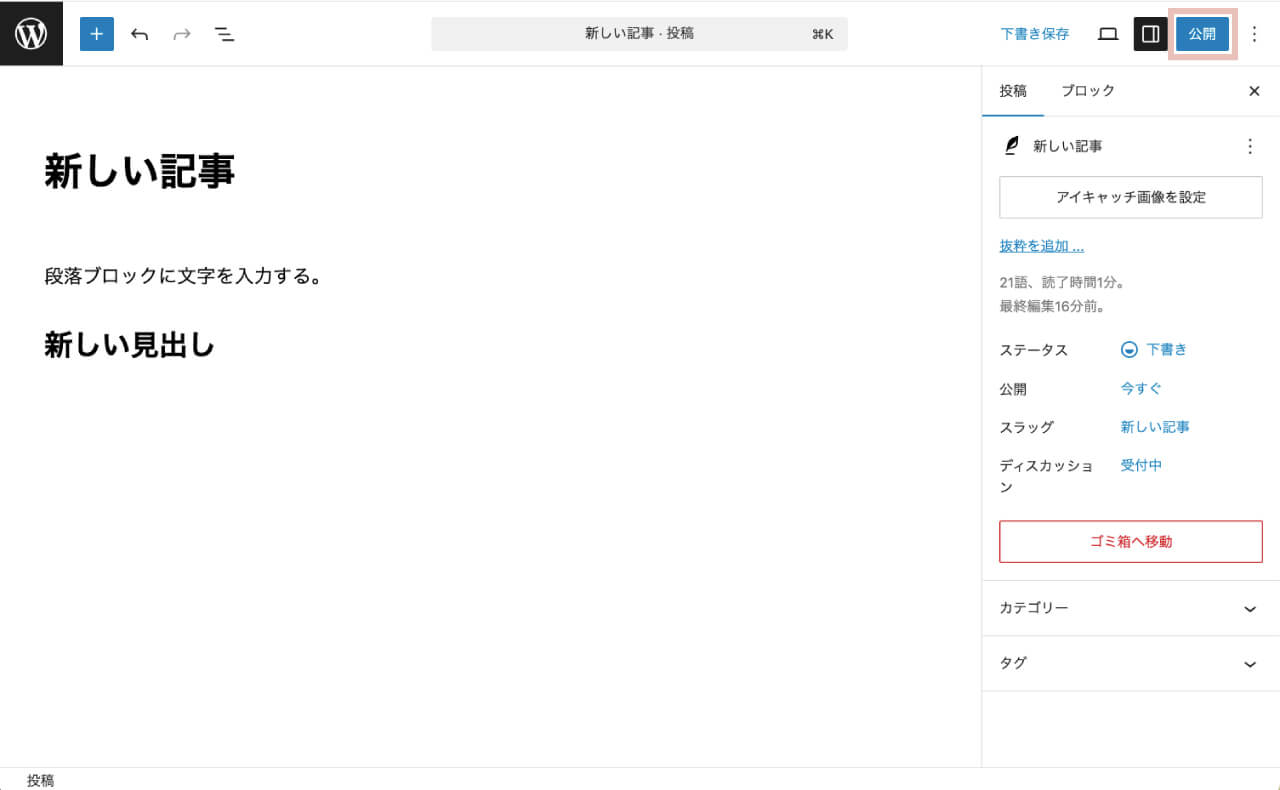Toggle the settings sidebar panel icon

pos(1150,33)
